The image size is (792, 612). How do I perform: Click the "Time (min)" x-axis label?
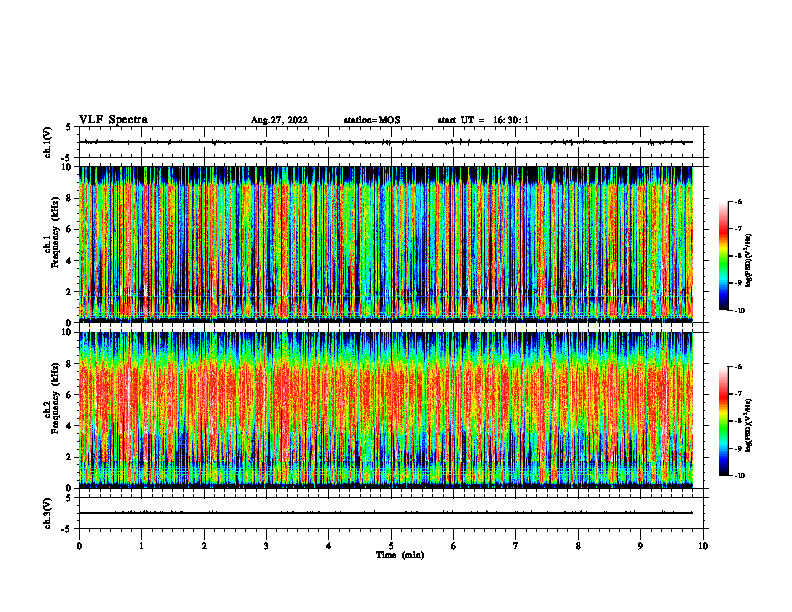point(400,555)
